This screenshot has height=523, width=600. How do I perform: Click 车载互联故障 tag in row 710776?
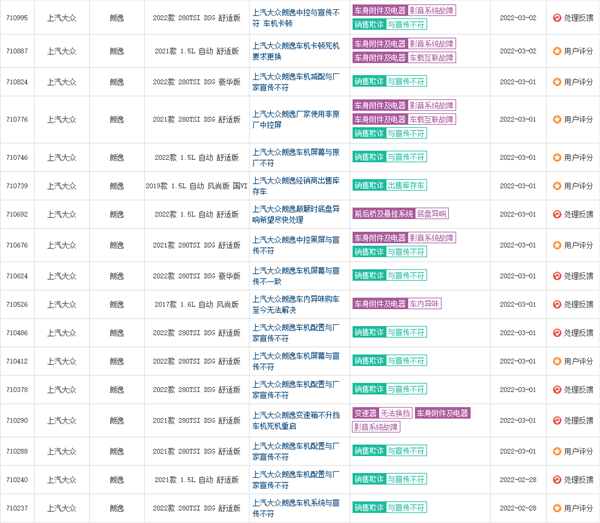click(x=432, y=119)
